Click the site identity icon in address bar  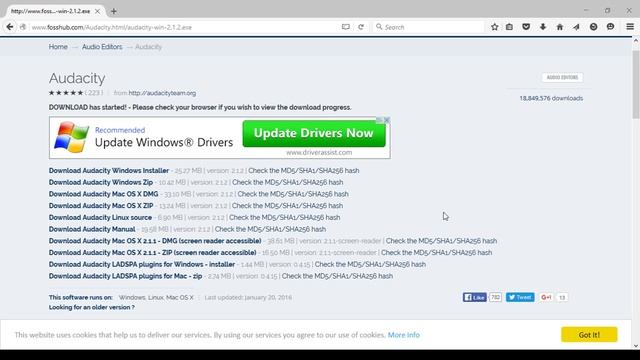pyautogui.click(x=23, y=27)
